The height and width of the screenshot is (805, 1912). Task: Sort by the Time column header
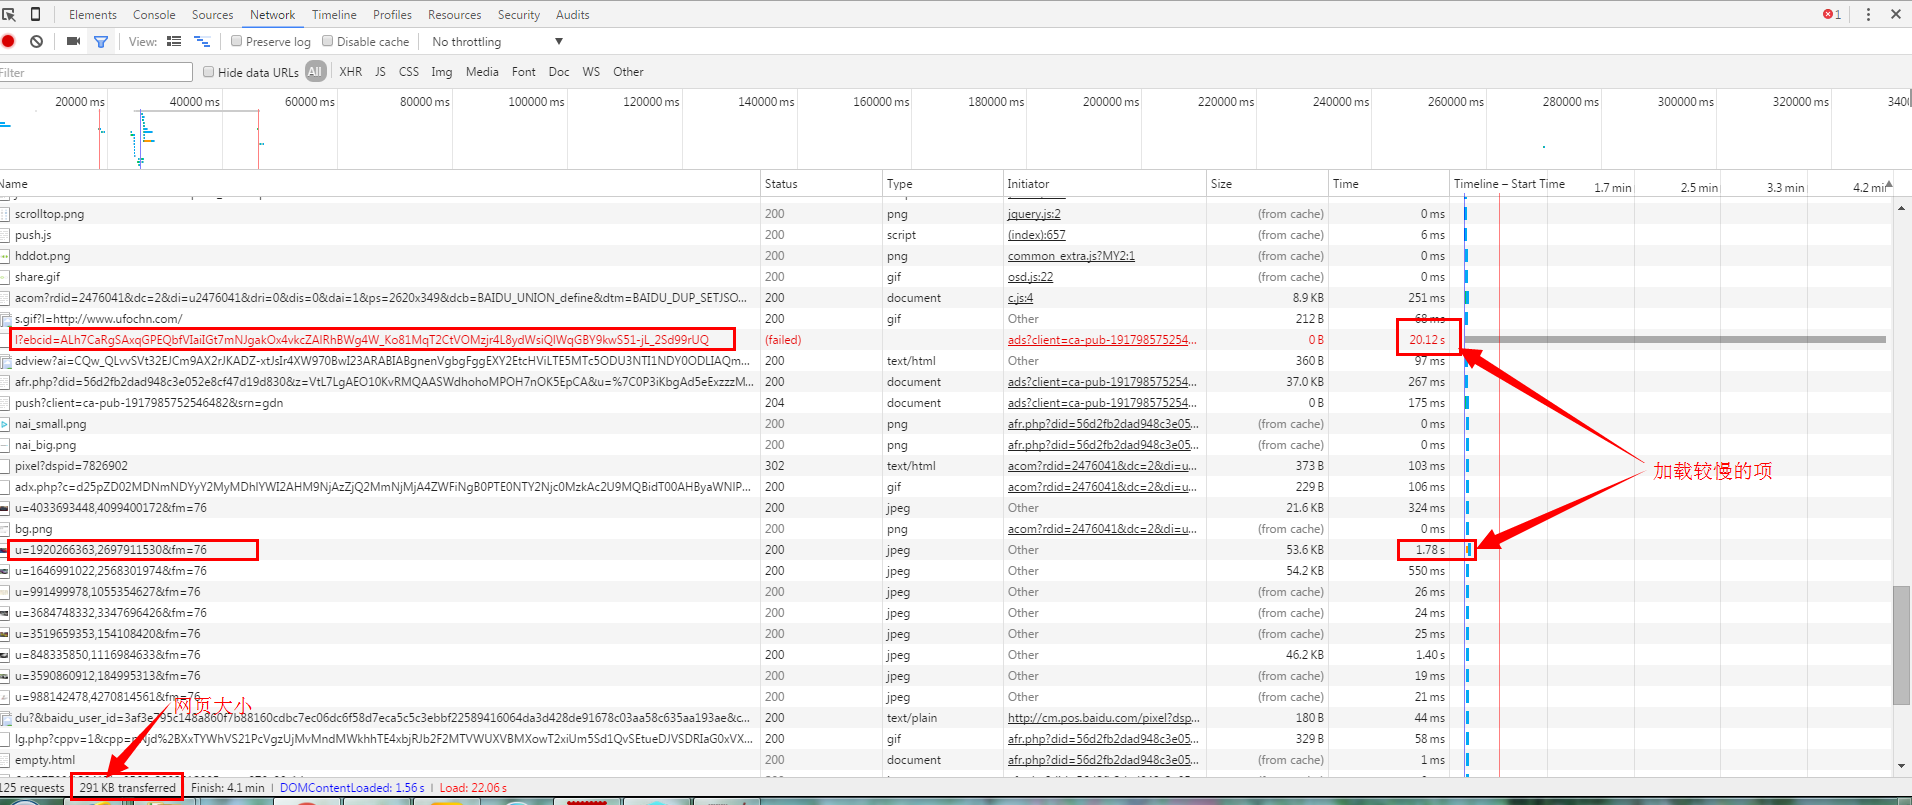coord(1388,184)
